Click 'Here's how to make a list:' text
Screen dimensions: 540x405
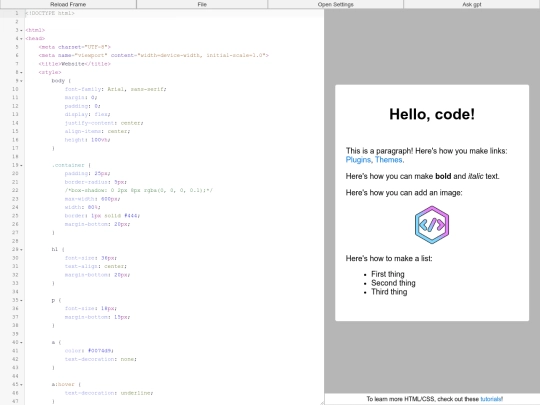click(389, 258)
